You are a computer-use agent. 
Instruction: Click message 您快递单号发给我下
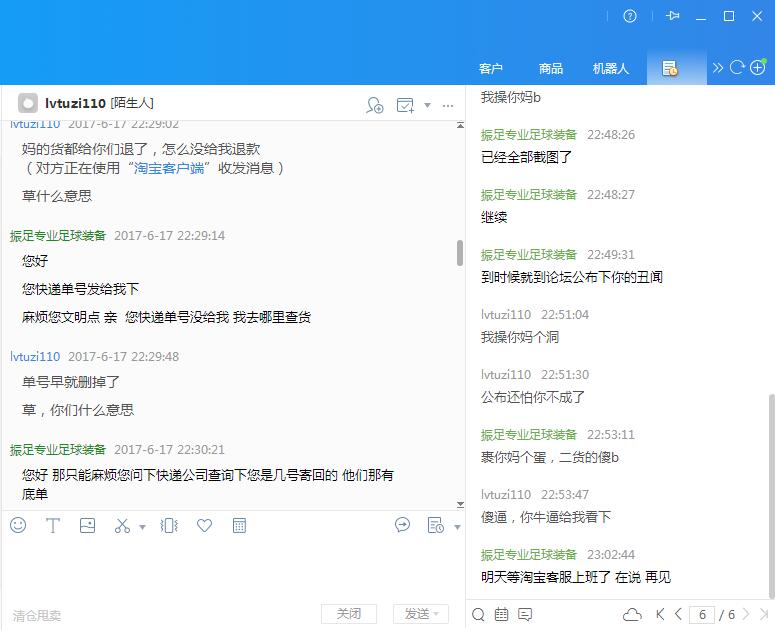pos(80,289)
